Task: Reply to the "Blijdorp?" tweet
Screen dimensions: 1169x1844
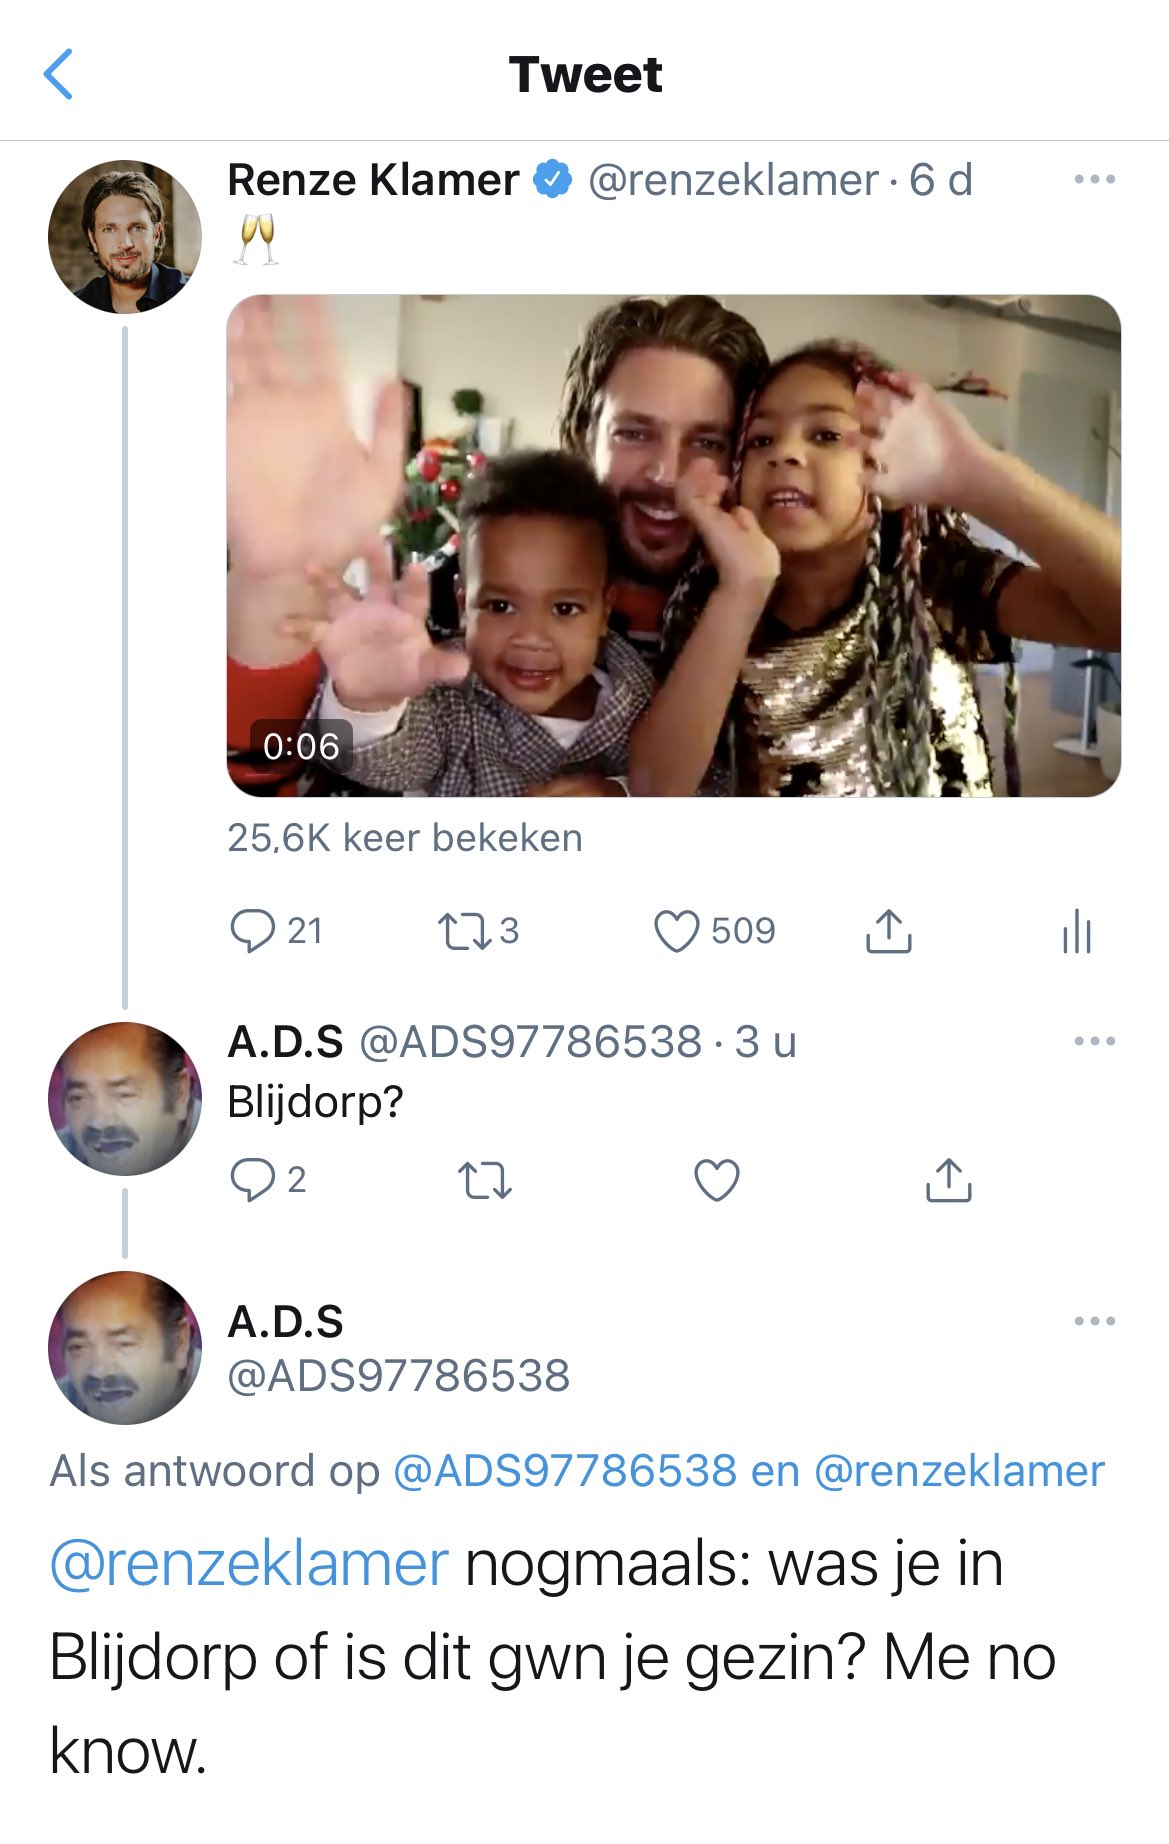Action: [x=252, y=1180]
